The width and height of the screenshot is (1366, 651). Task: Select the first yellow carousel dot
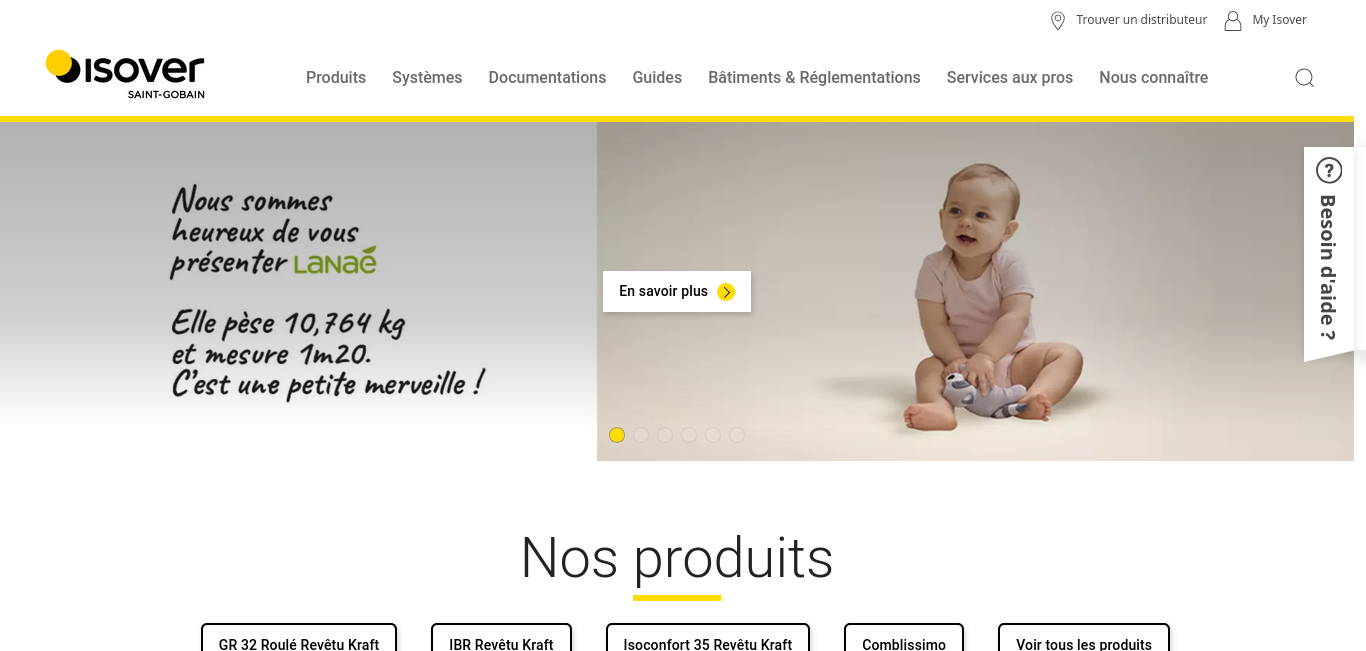click(x=617, y=435)
